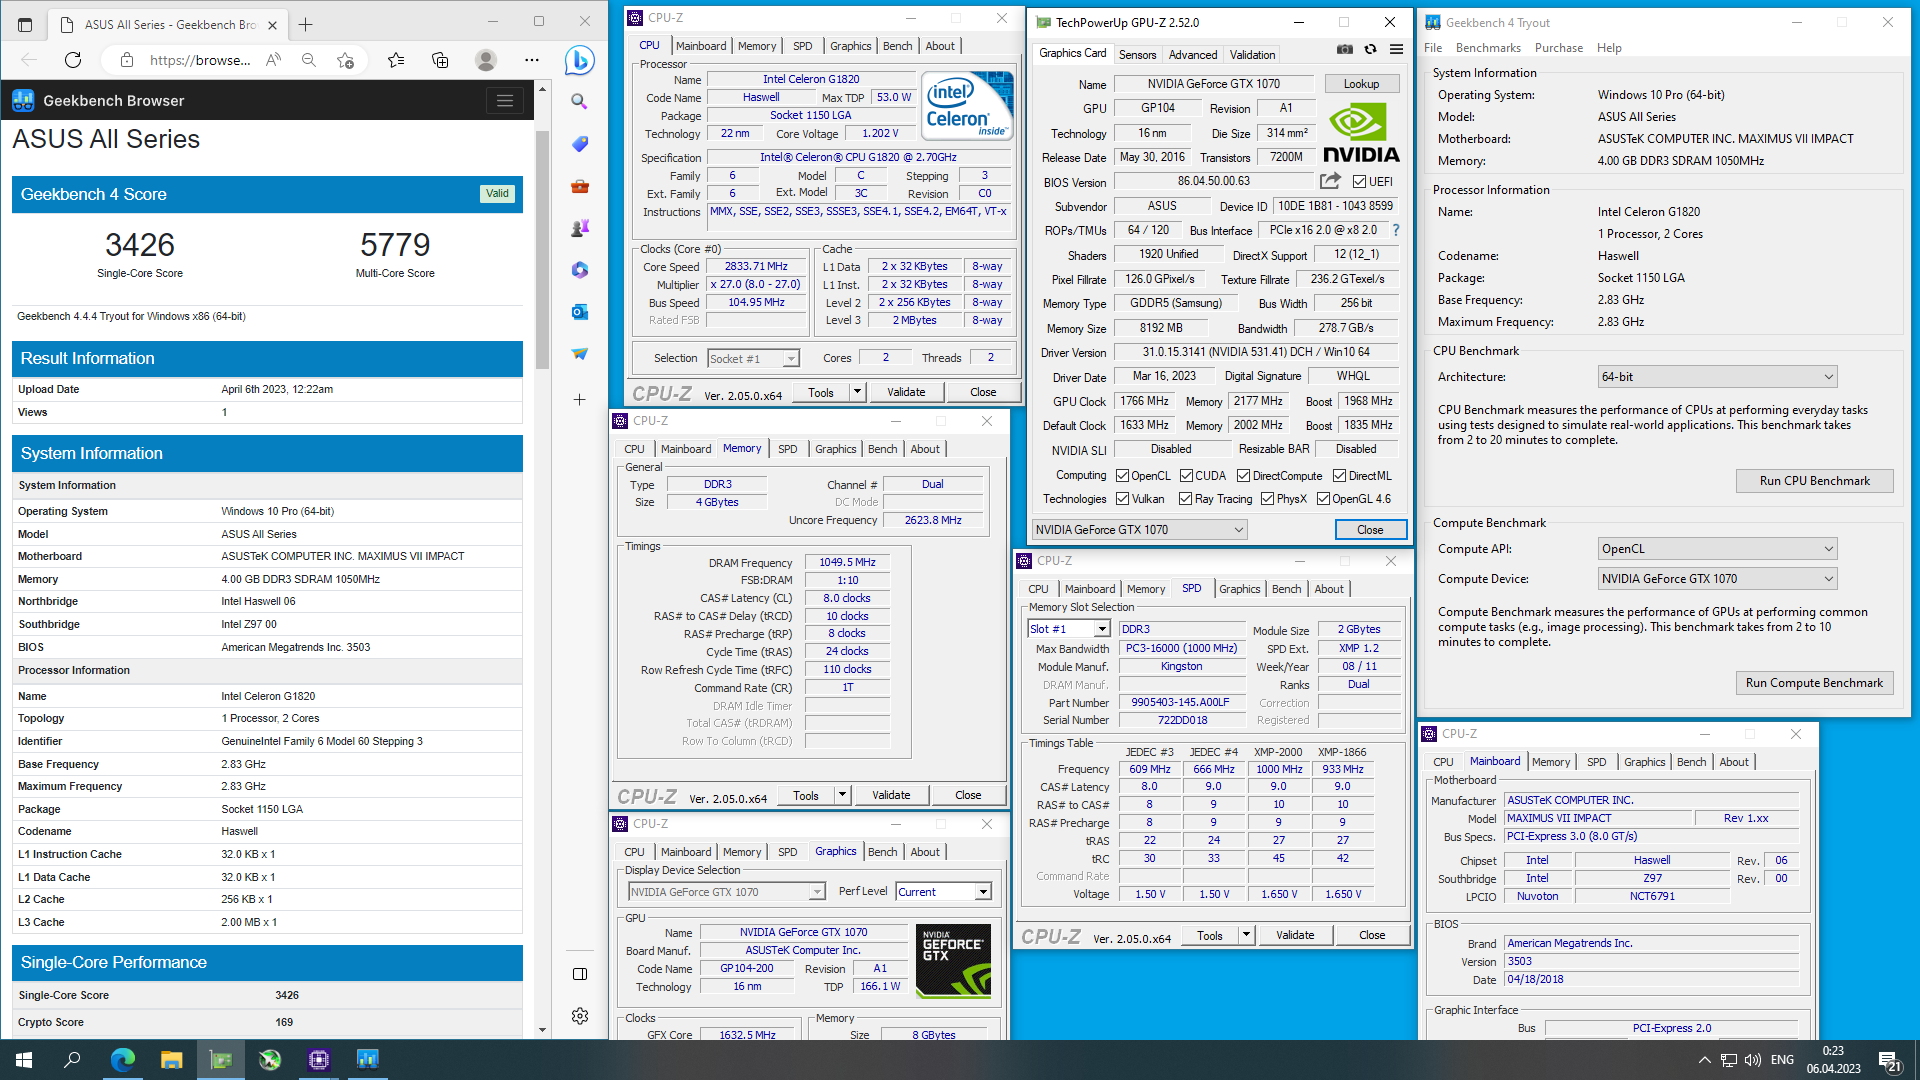
Task: Open Edge profile avatar
Action: point(486,60)
